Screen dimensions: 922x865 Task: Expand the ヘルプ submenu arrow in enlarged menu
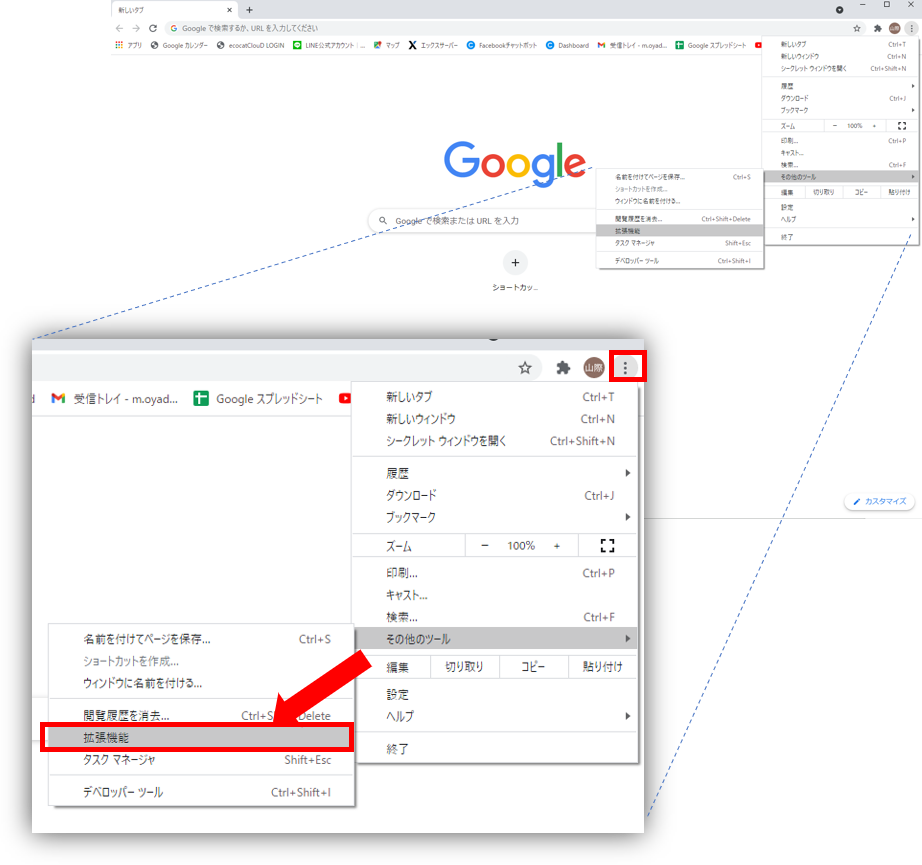(x=627, y=716)
